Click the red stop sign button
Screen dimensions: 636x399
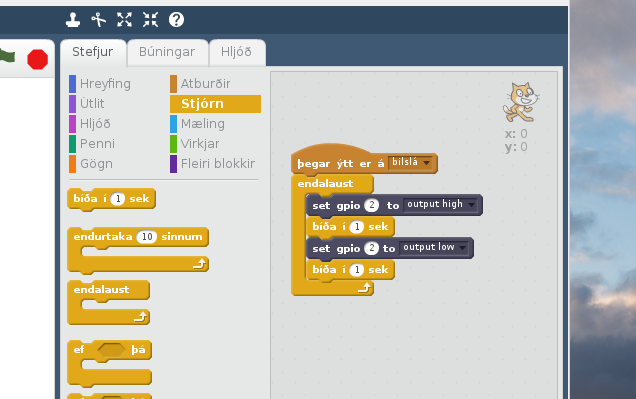pos(37,60)
